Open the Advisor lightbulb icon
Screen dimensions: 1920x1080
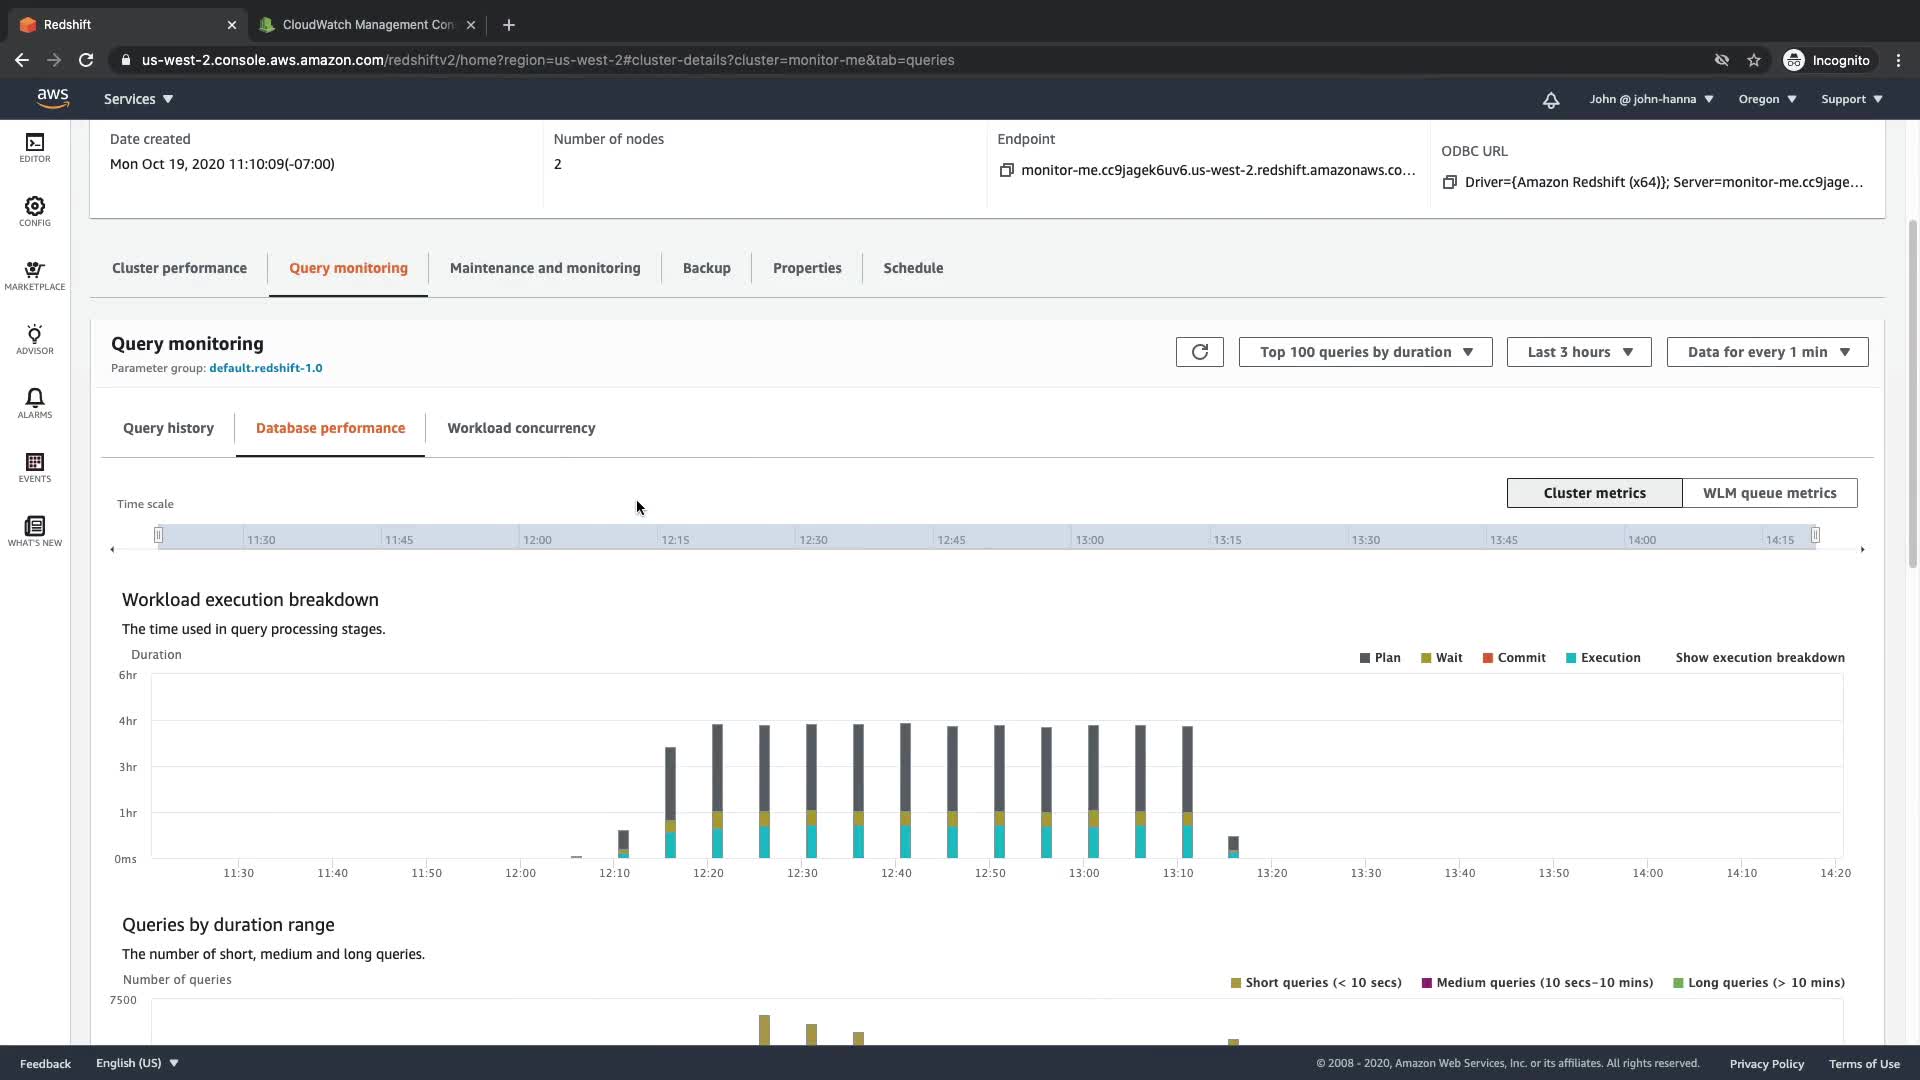pos(35,339)
